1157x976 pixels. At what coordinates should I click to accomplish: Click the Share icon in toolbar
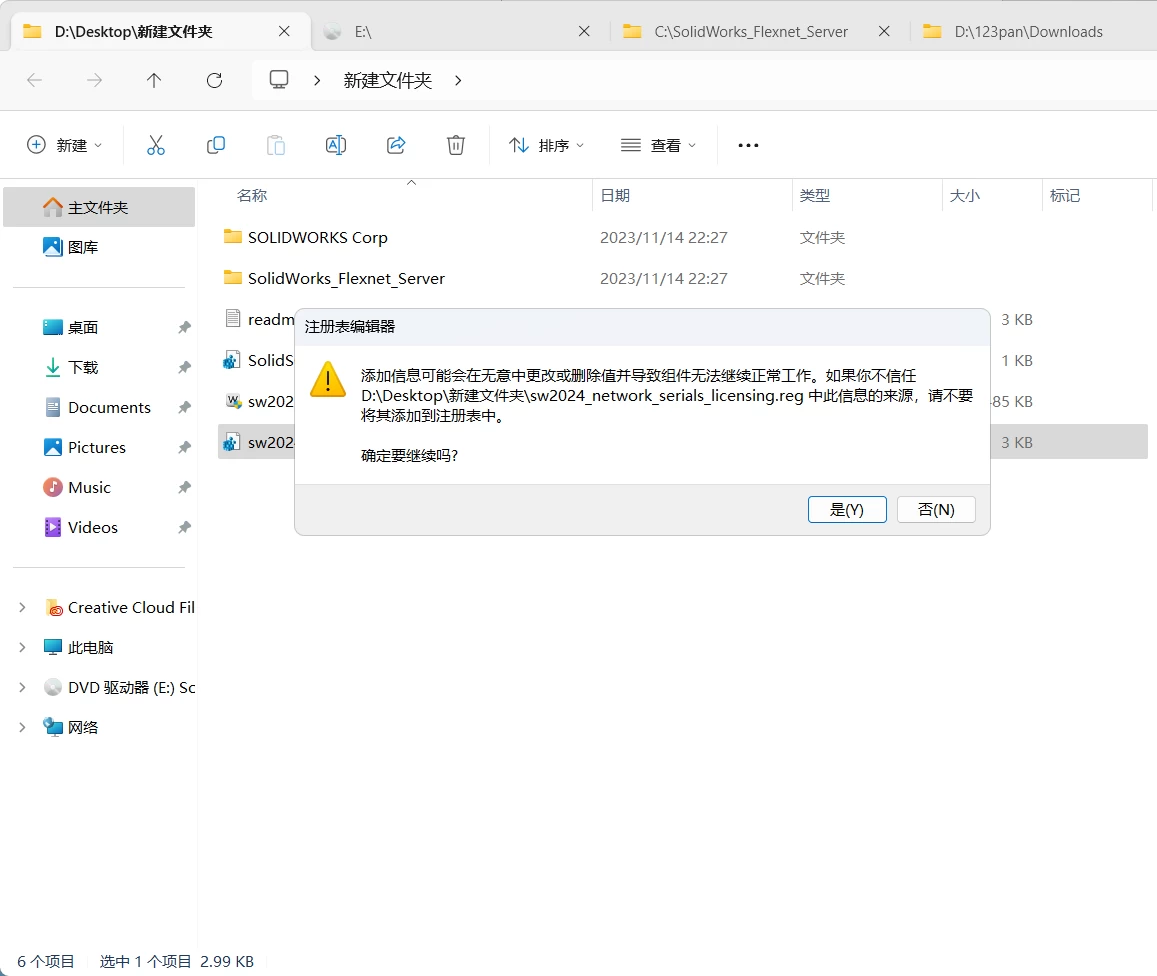(396, 145)
